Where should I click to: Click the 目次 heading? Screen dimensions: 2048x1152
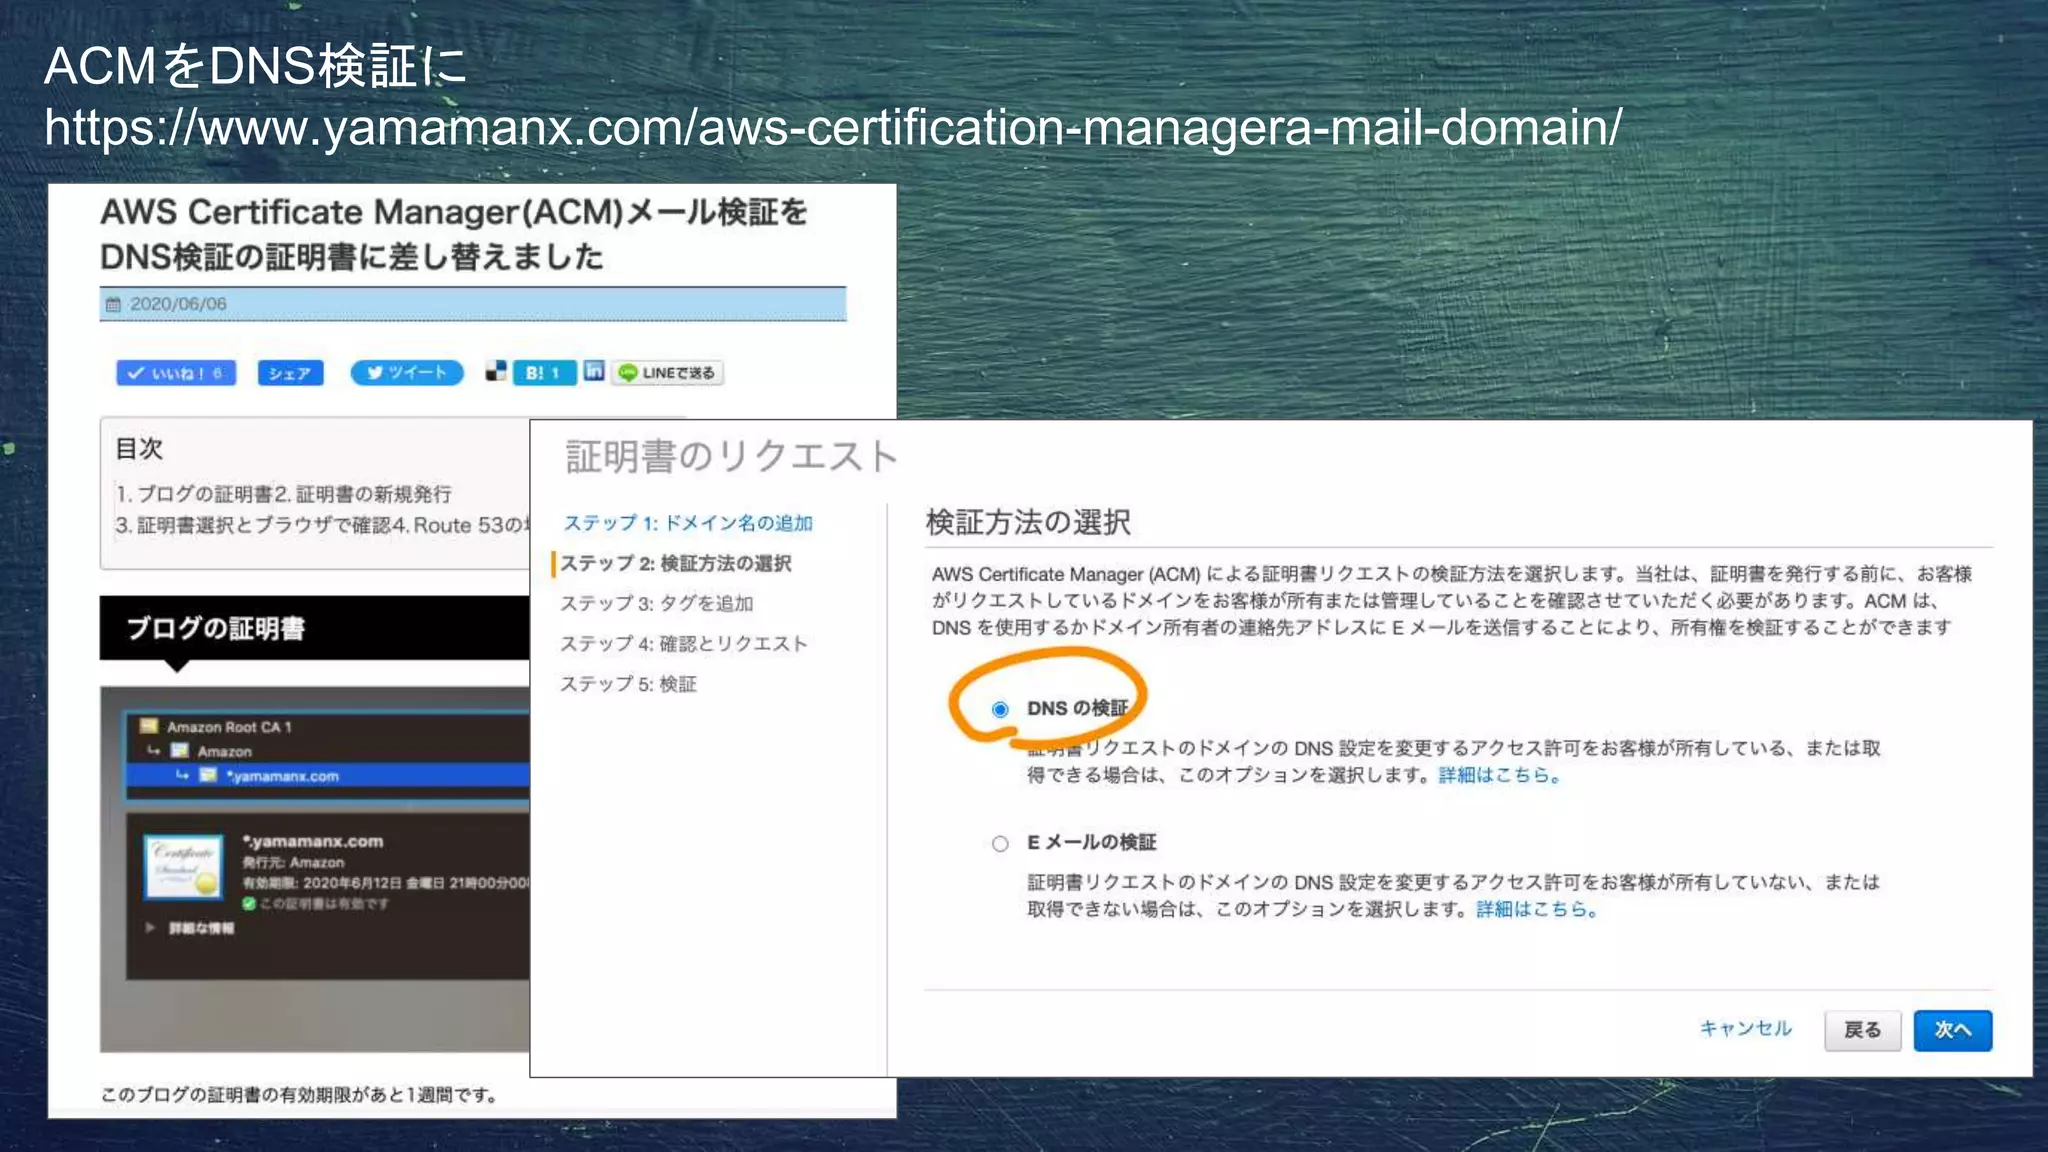point(139,448)
